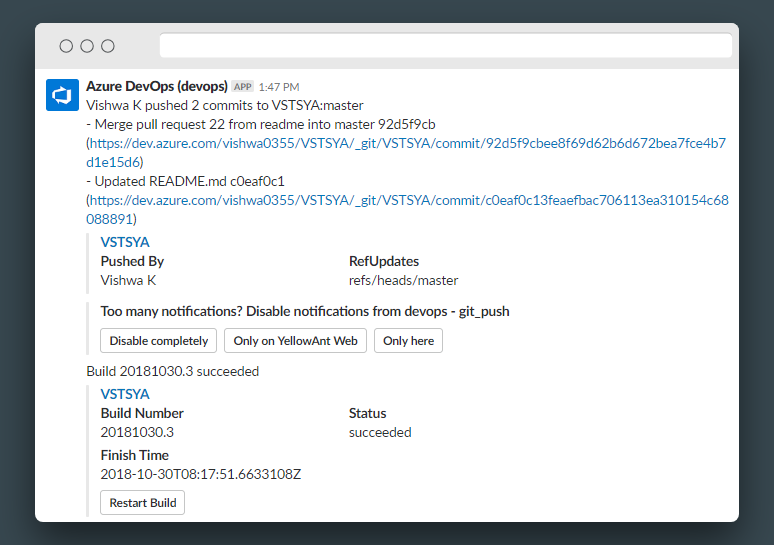
Task: Click the Azure DevOps app avatar icon
Action: [x=62, y=95]
